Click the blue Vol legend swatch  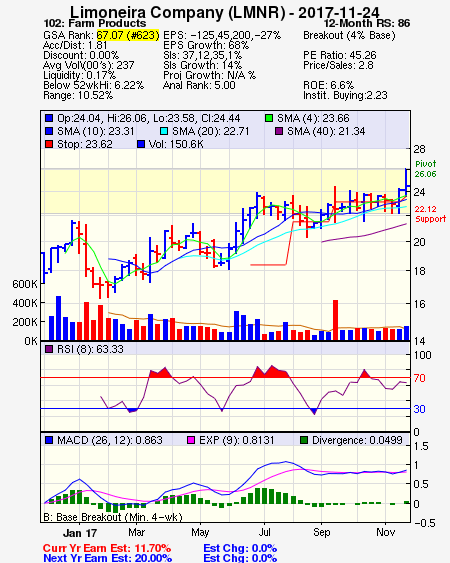coord(141,144)
